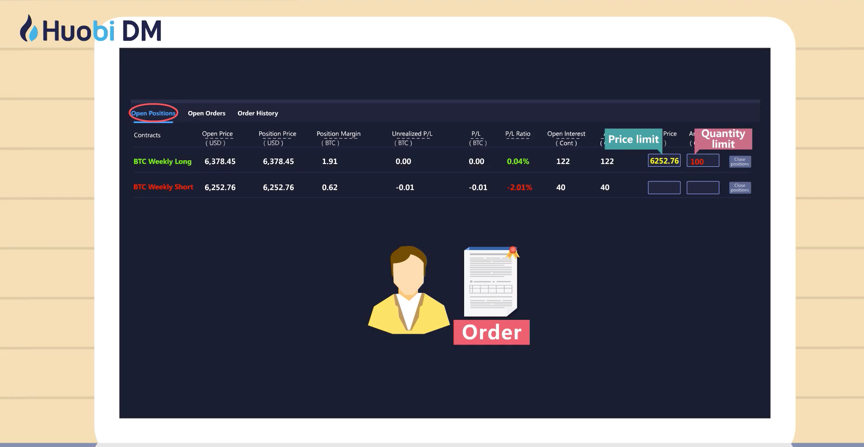Click Unrealized P/L -0.01 for Weekly Short
The image size is (864, 447).
(x=405, y=187)
